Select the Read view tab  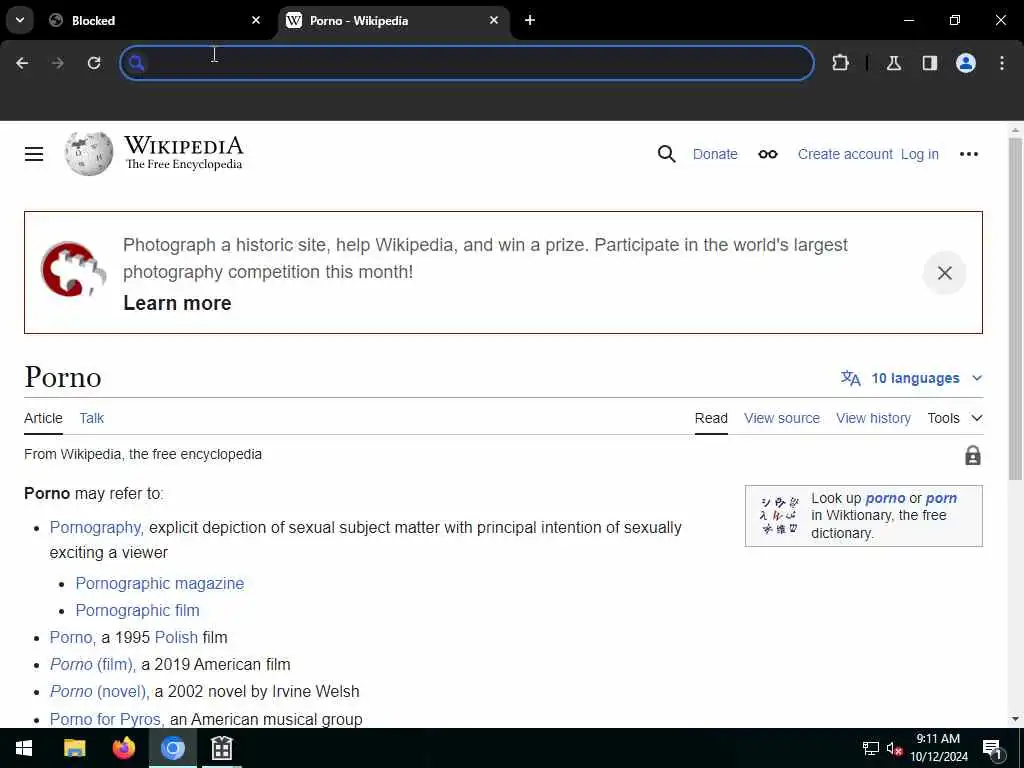(x=711, y=418)
